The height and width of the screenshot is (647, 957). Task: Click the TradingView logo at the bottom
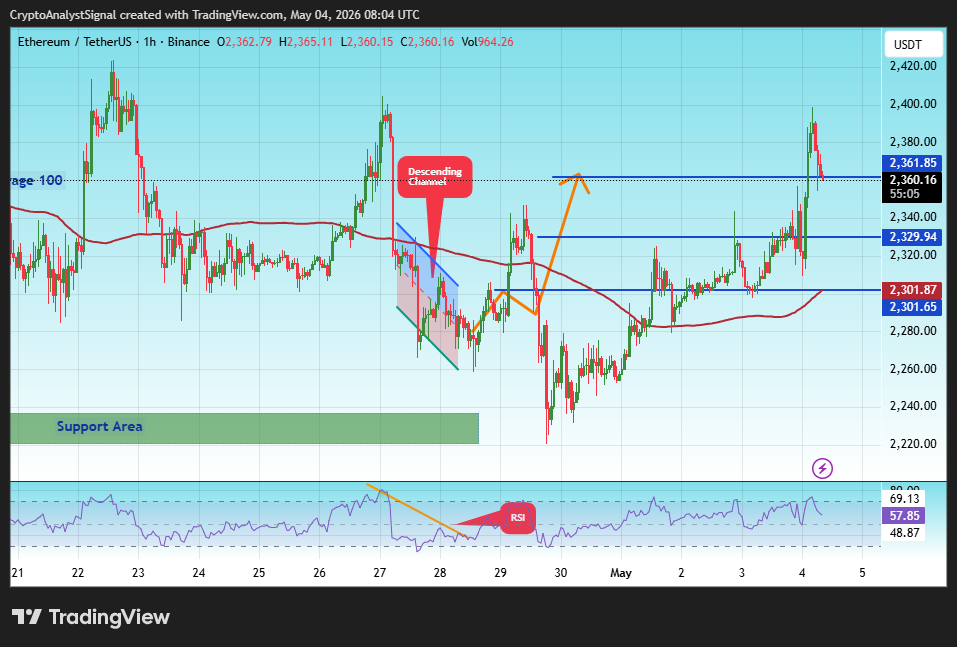coord(91,617)
